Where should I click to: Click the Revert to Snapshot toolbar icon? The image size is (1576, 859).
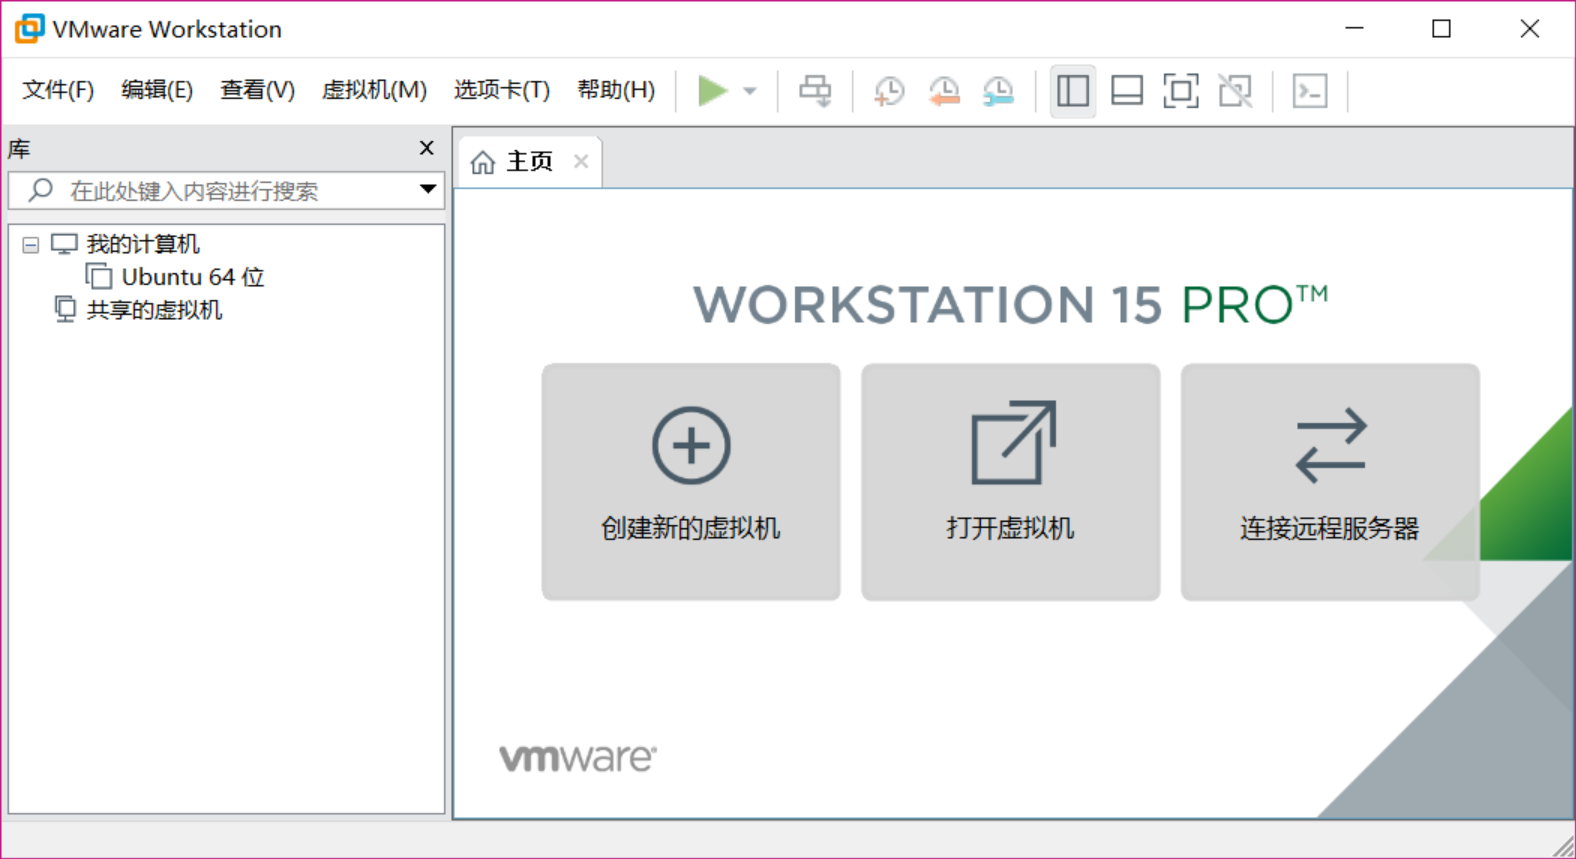944,91
